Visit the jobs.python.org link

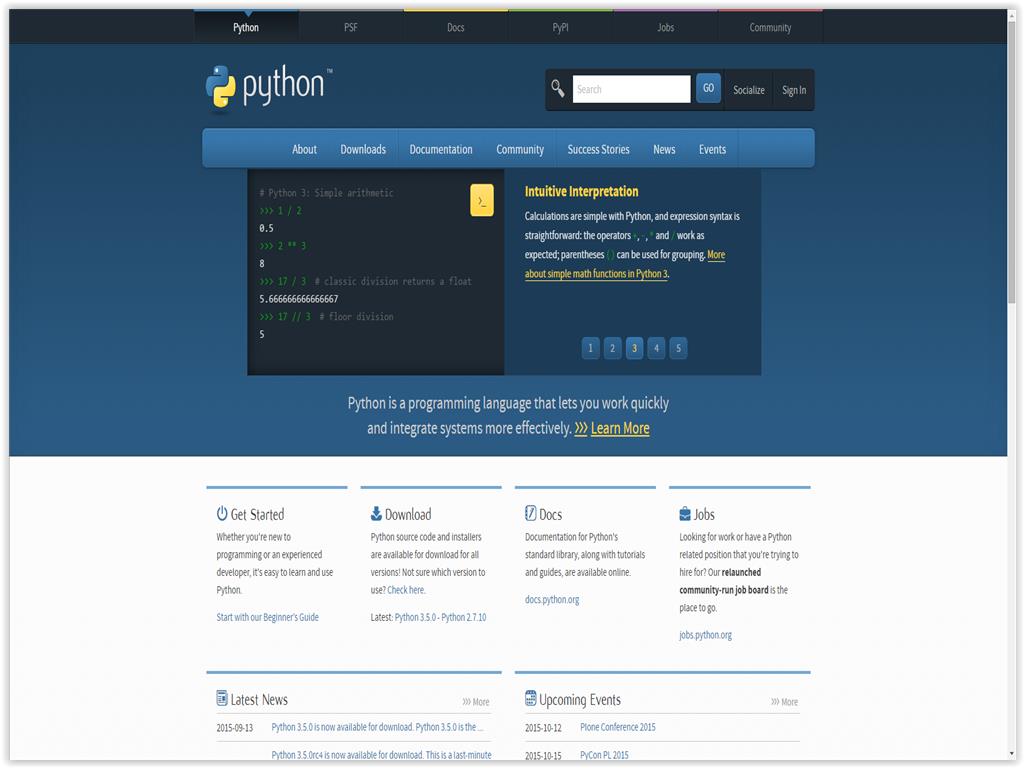(x=705, y=635)
